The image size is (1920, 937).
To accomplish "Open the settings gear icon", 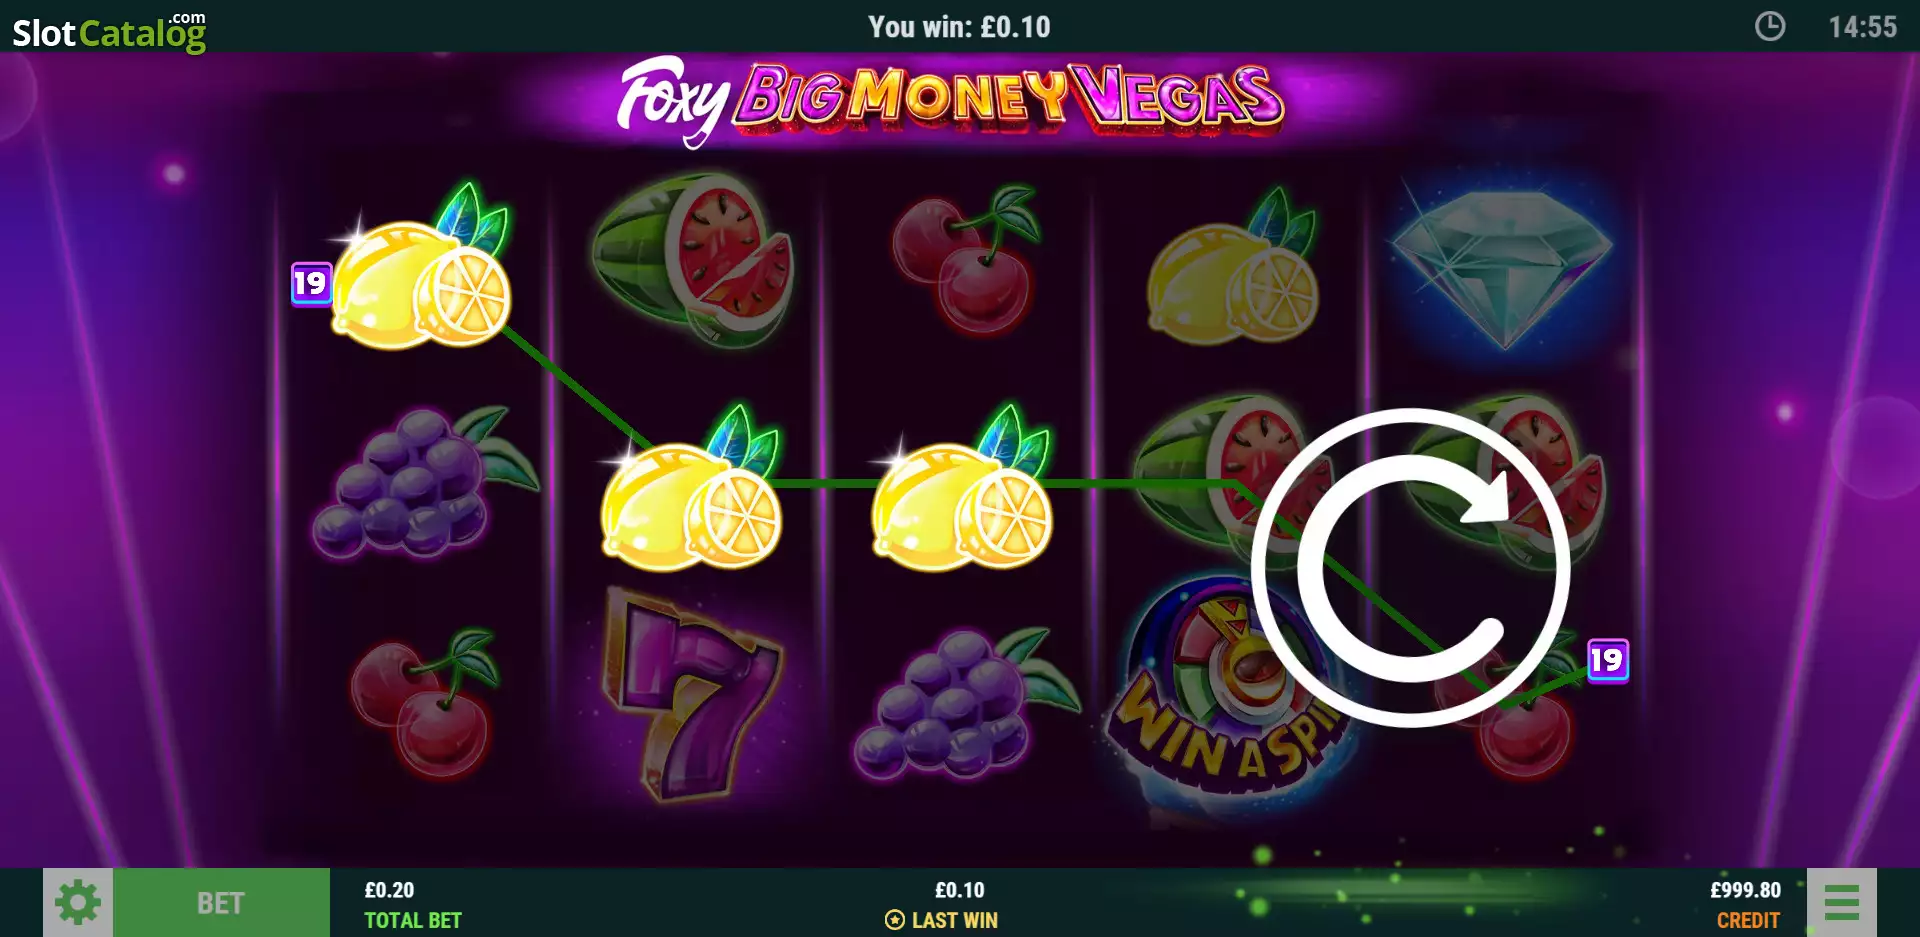I will point(78,903).
